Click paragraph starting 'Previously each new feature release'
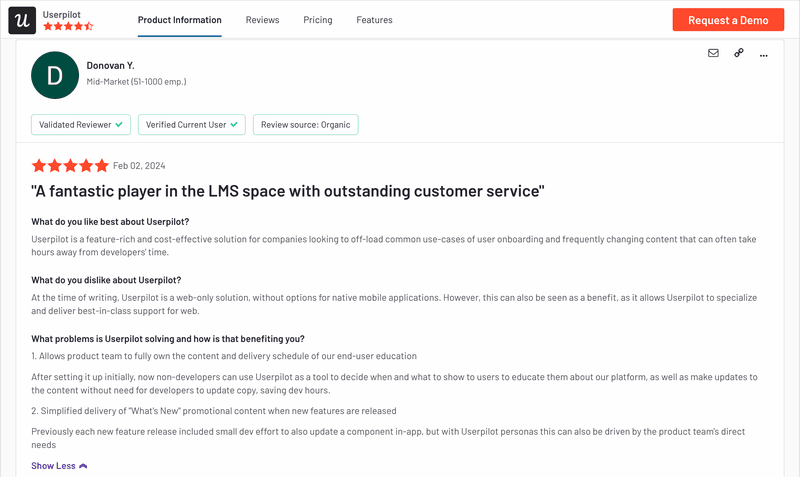This screenshot has width=800, height=477. pyautogui.click(x=388, y=438)
